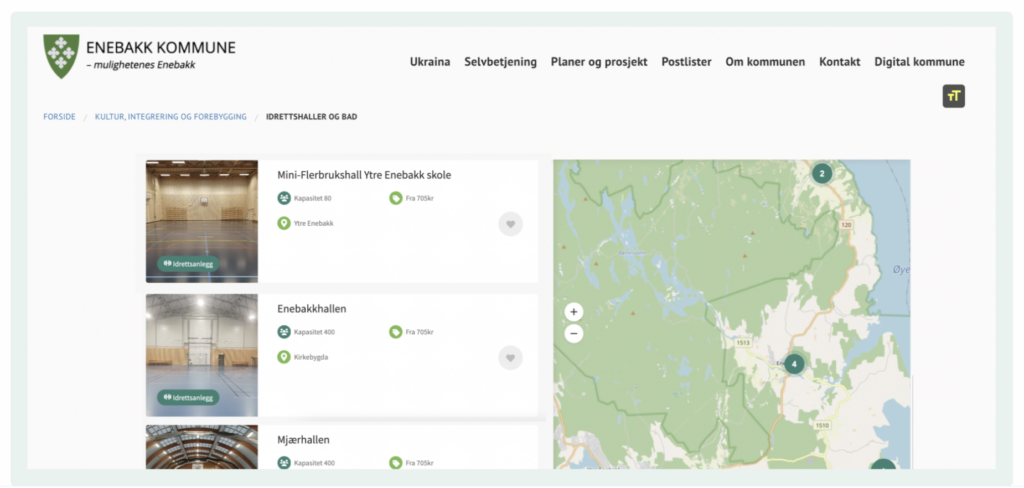
Task: Zoom out on the map
Action: 574,333
